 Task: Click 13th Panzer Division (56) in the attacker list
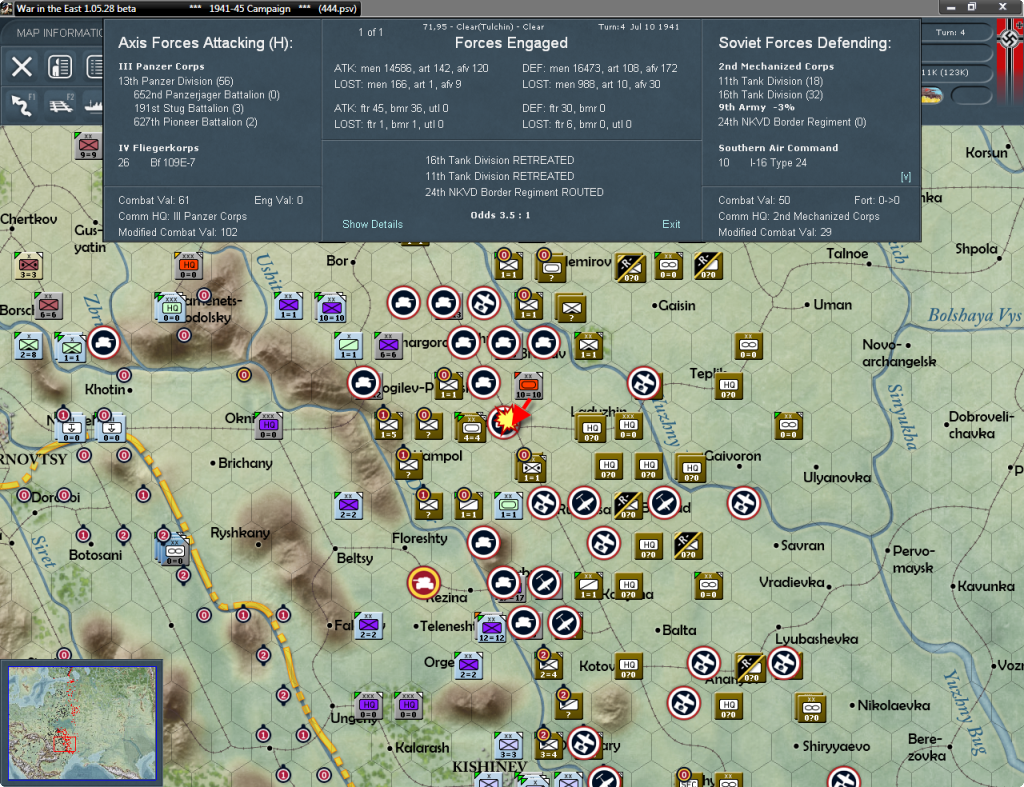[x=176, y=81]
